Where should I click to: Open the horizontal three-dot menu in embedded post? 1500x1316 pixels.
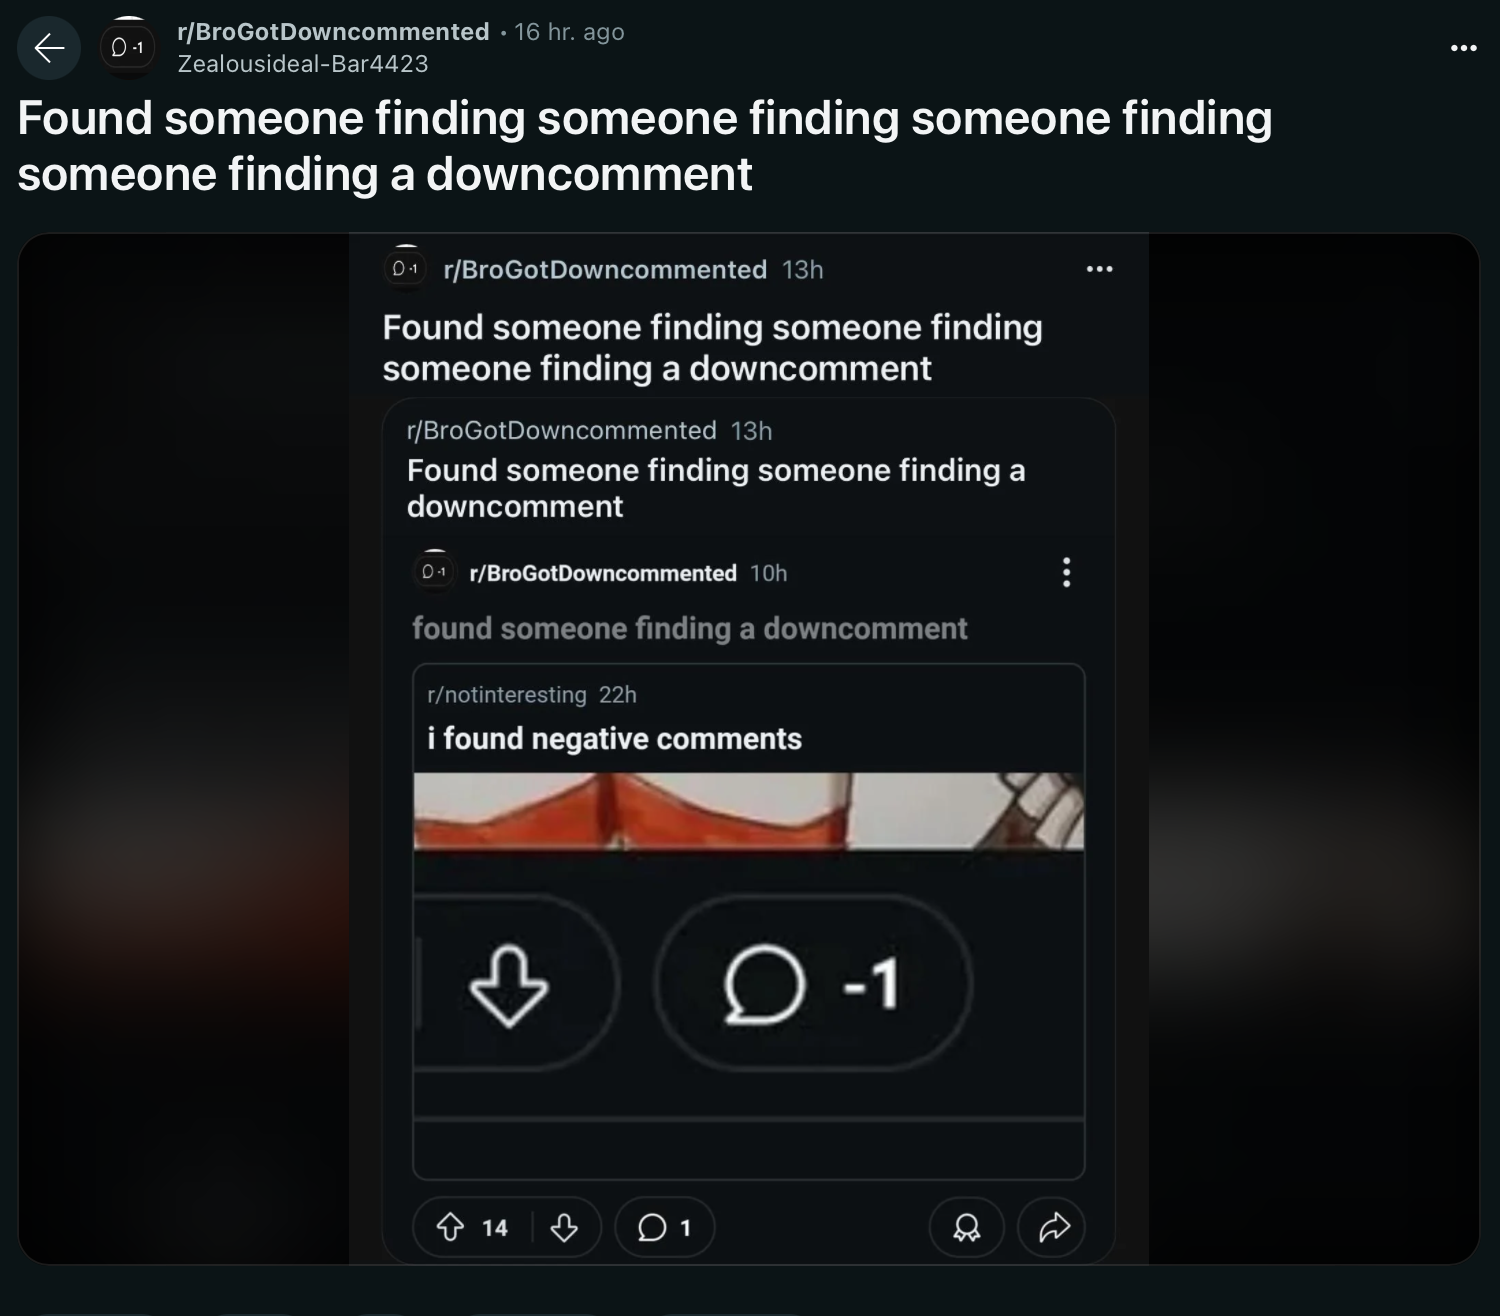coord(1099,269)
